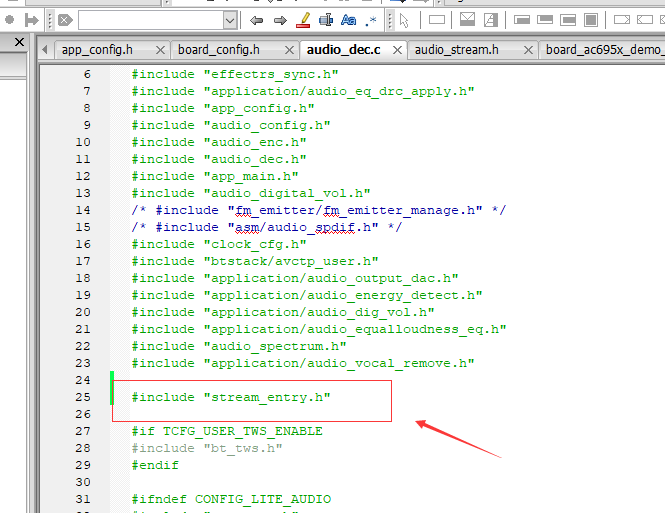665x513 pixels.
Task: Click the empty rectangle block icon
Action: pos(436,20)
